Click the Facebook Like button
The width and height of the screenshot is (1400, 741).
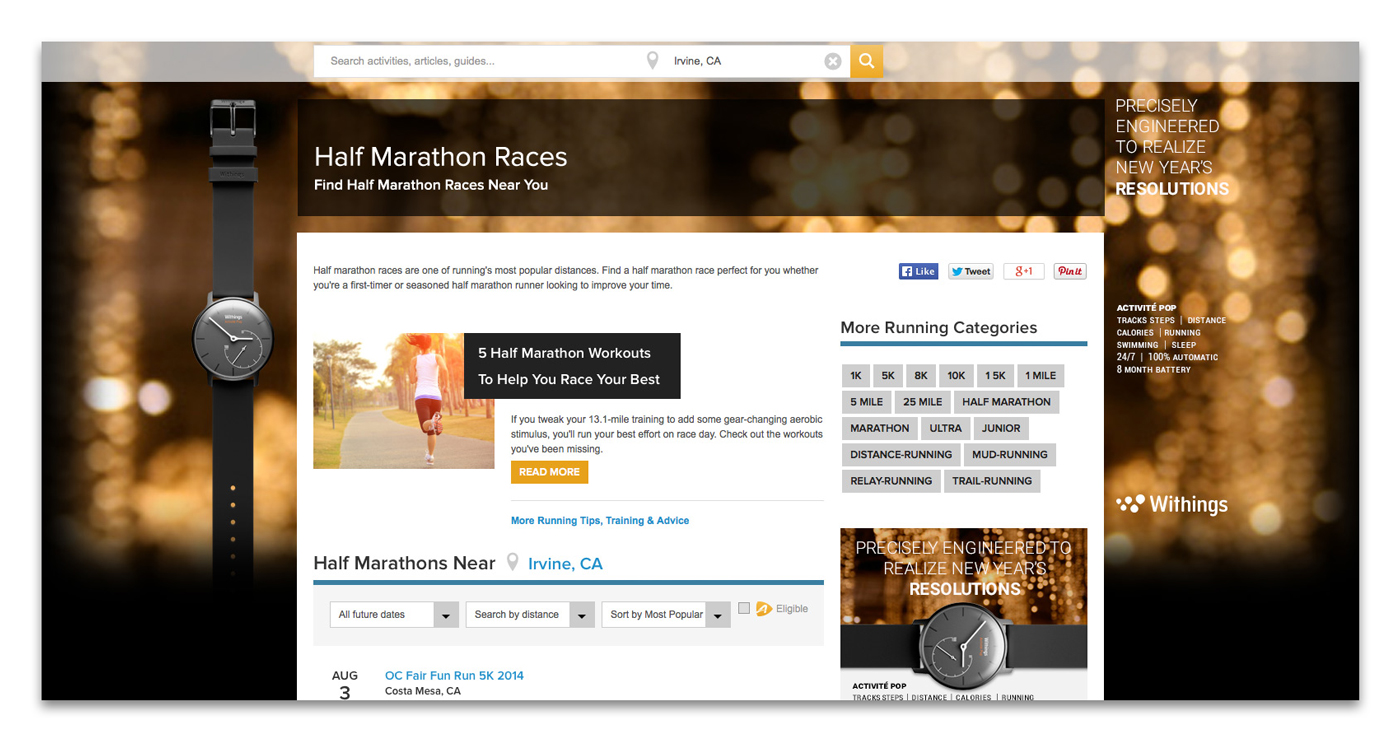tap(918, 271)
